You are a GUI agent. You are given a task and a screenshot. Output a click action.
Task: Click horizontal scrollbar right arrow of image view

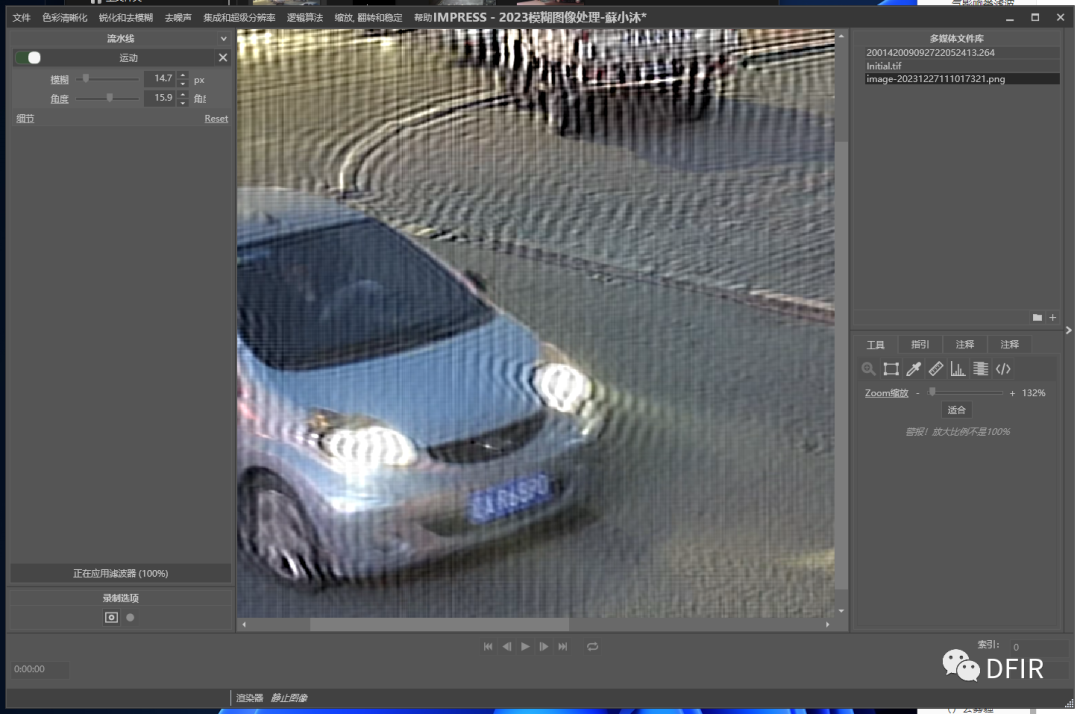tap(827, 624)
